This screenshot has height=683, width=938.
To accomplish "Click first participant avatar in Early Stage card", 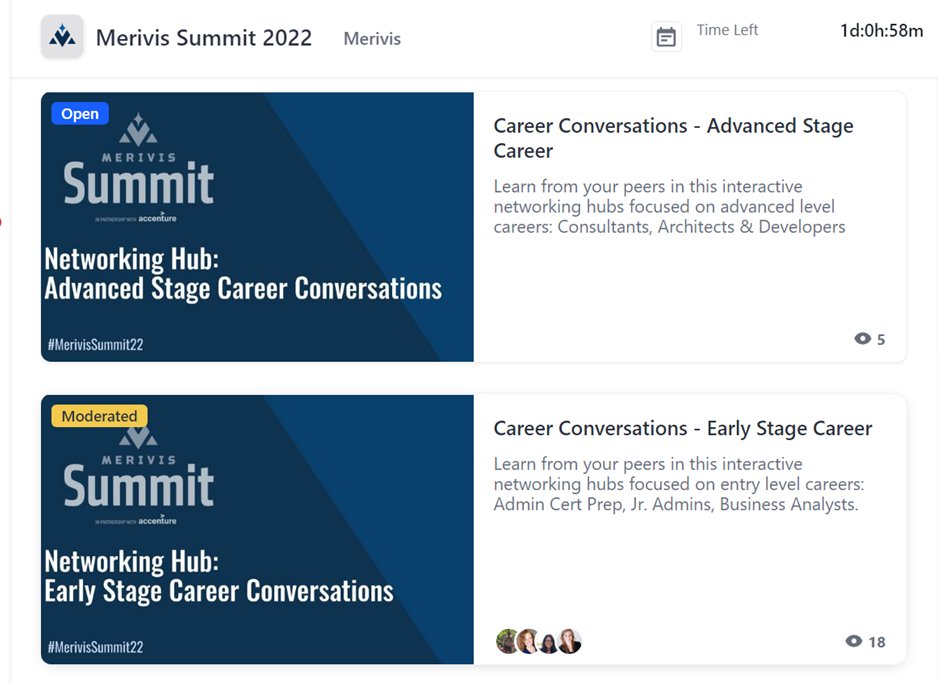I will click(x=507, y=641).
